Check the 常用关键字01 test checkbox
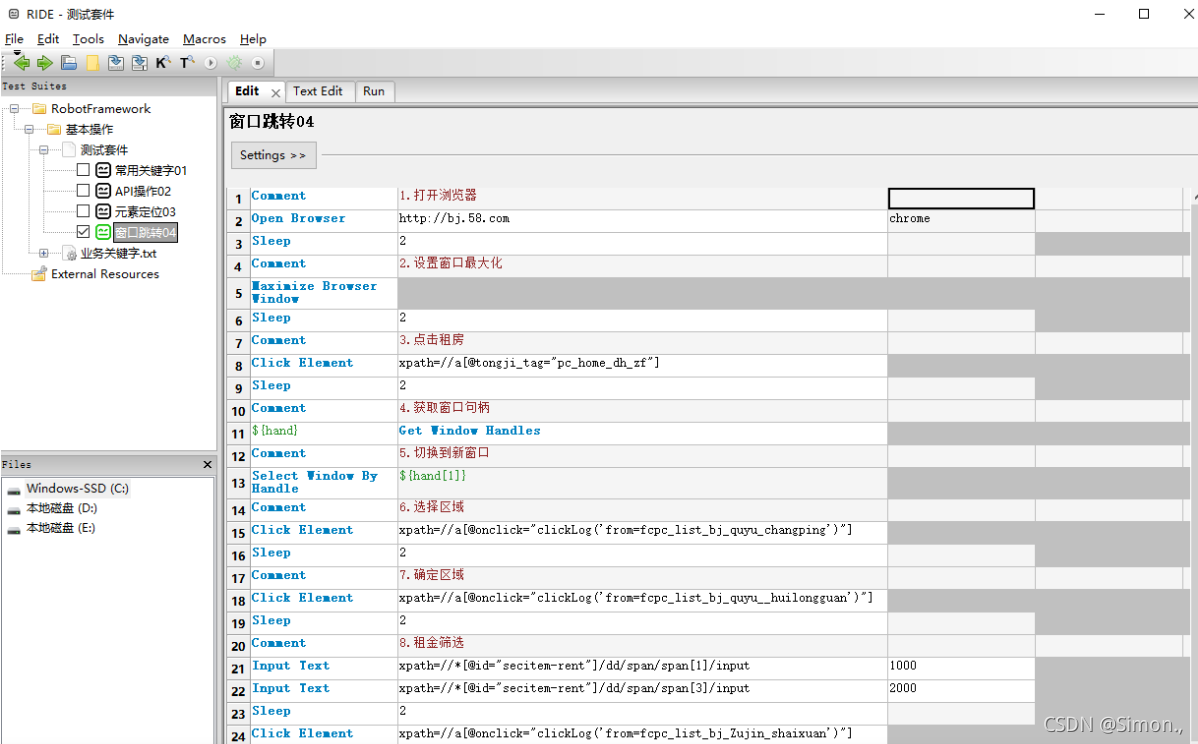This screenshot has height=744, width=1198. pyautogui.click(x=83, y=170)
